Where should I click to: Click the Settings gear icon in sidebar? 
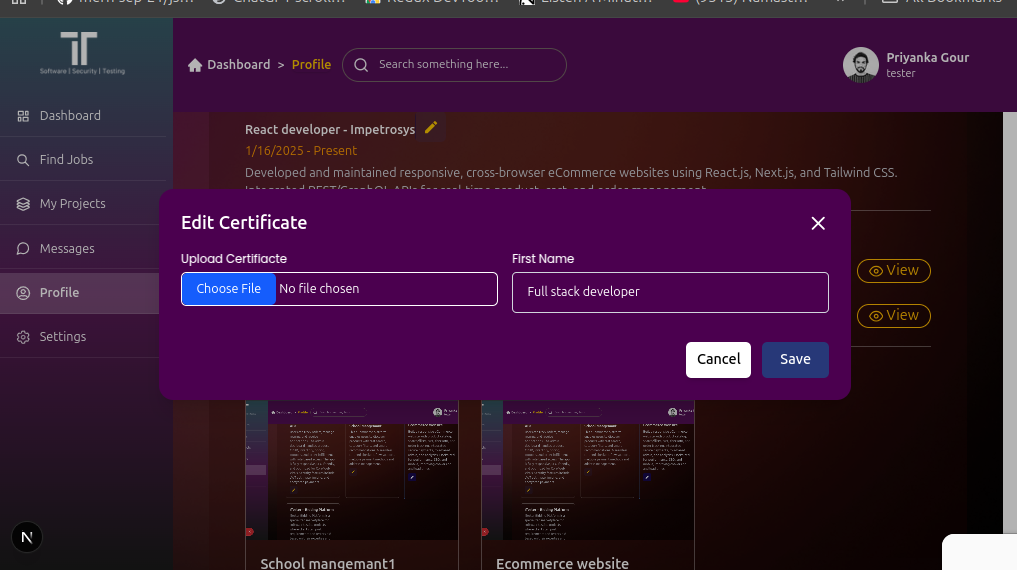pos(23,337)
